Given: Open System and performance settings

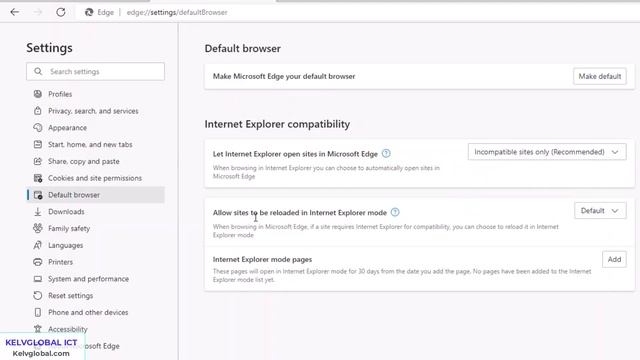Looking at the screenshot, I should click(x=89, y=279).
